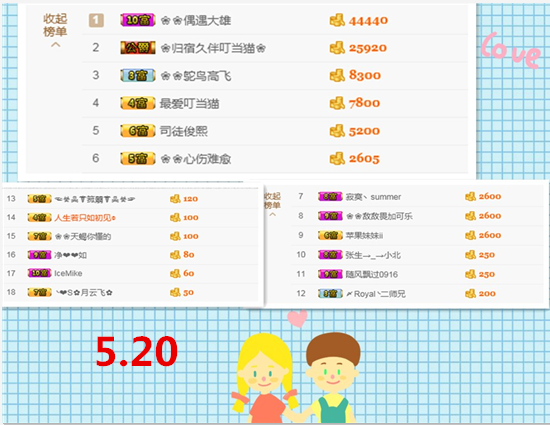The width and height of the screenshot is (550, 425).
Task: Collapse the top leaderboard with 收起榜单
Action: (55, 25)
